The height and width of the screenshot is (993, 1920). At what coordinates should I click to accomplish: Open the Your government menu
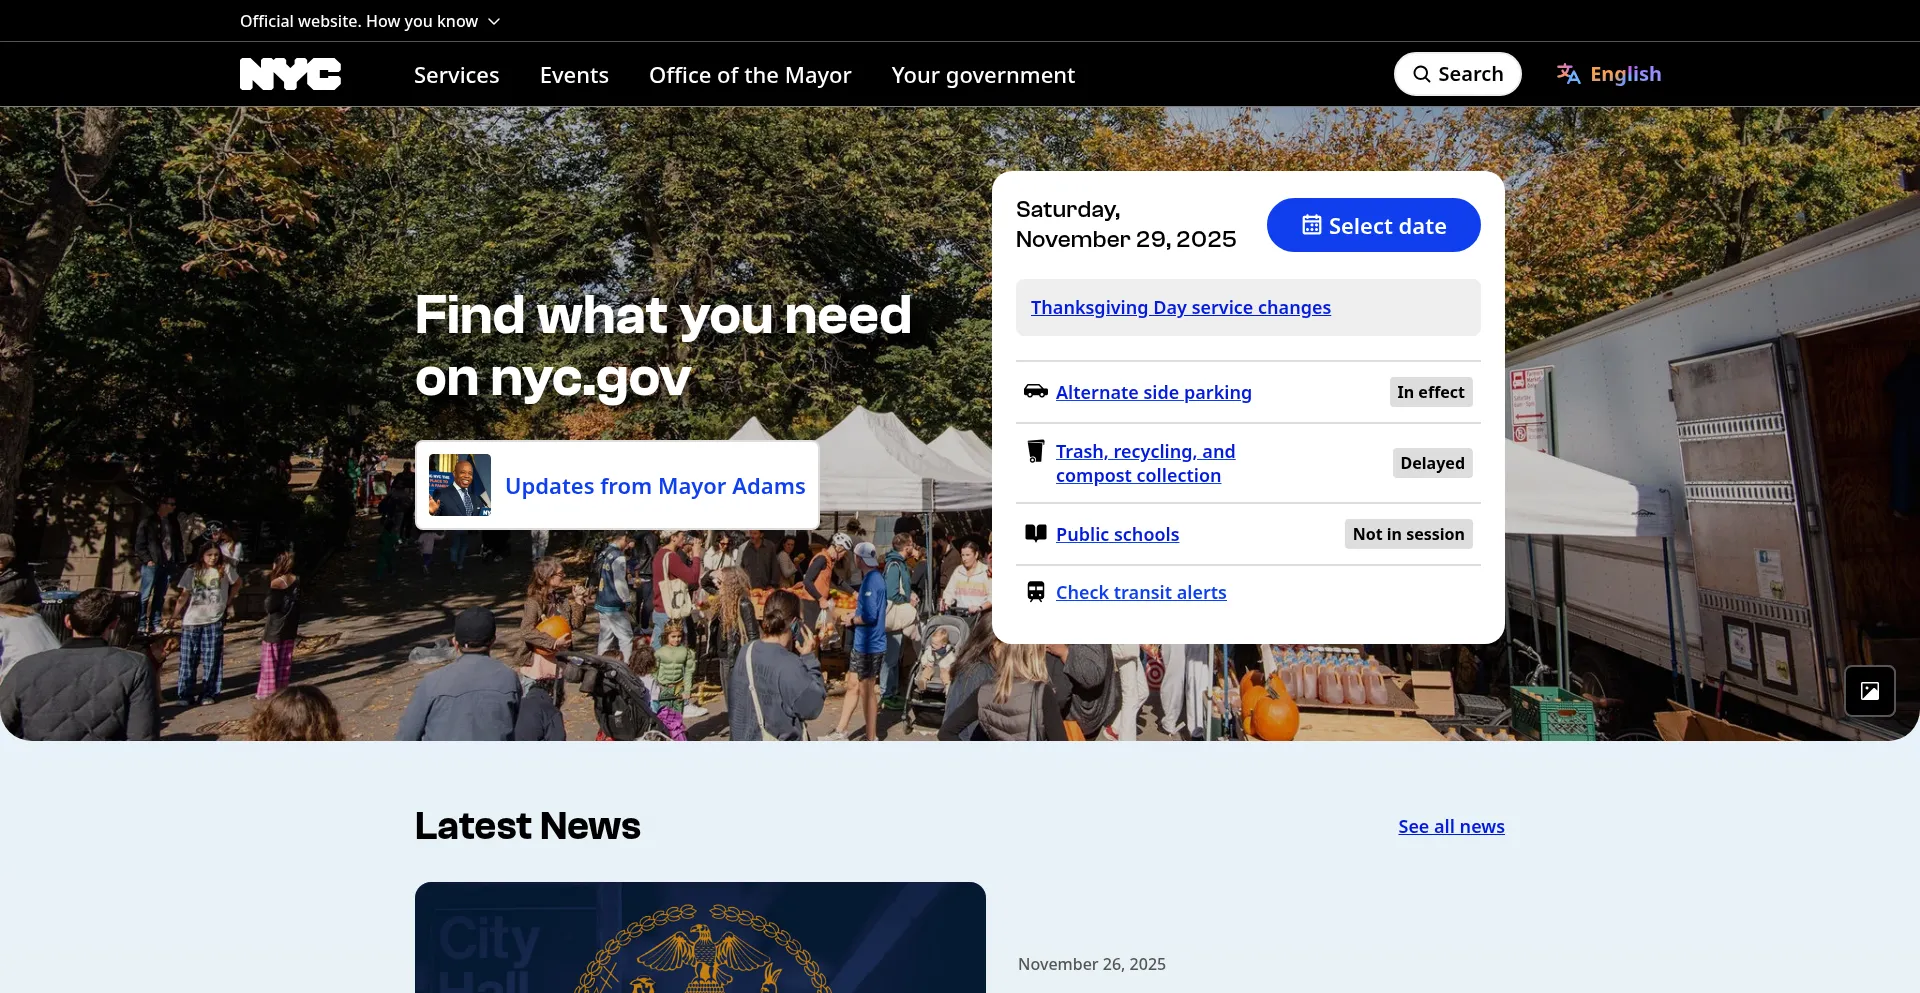(983, 75)
